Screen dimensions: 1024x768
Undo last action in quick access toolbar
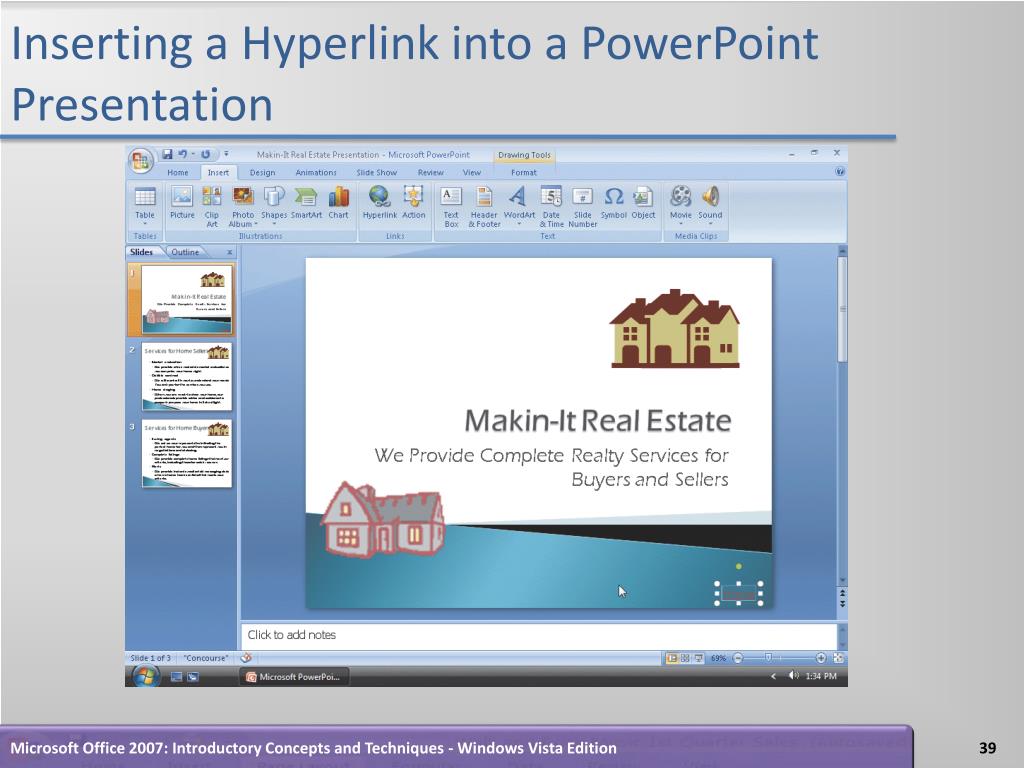183,154
